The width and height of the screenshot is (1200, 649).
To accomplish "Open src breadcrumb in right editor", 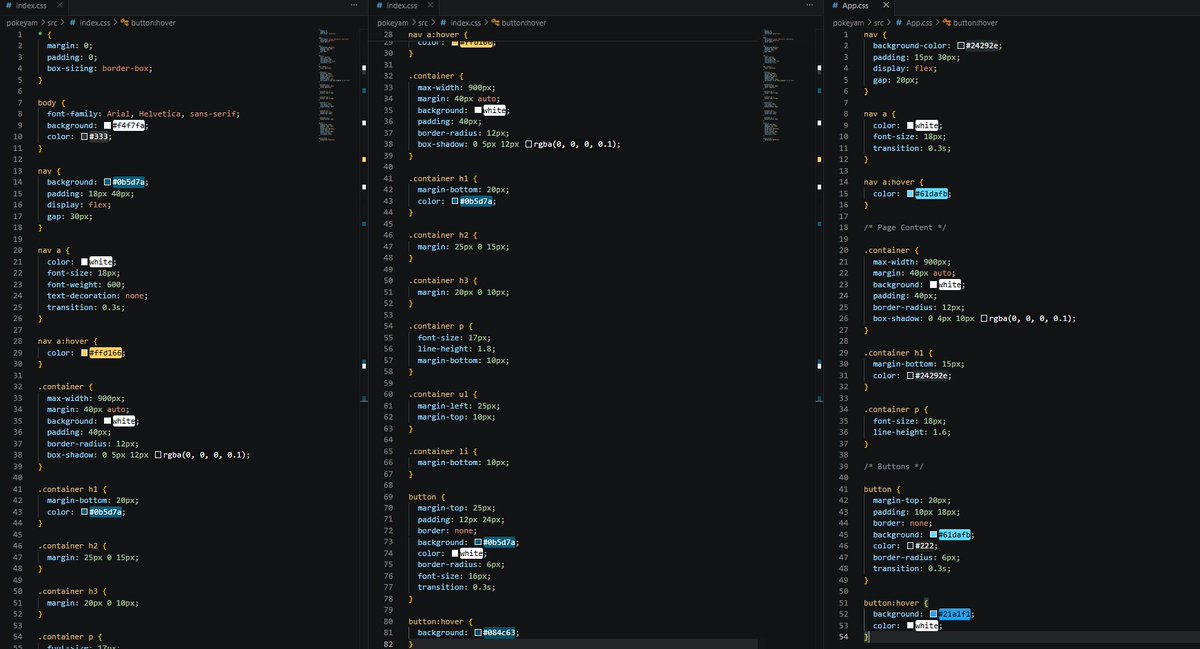I will coord(879,21).
